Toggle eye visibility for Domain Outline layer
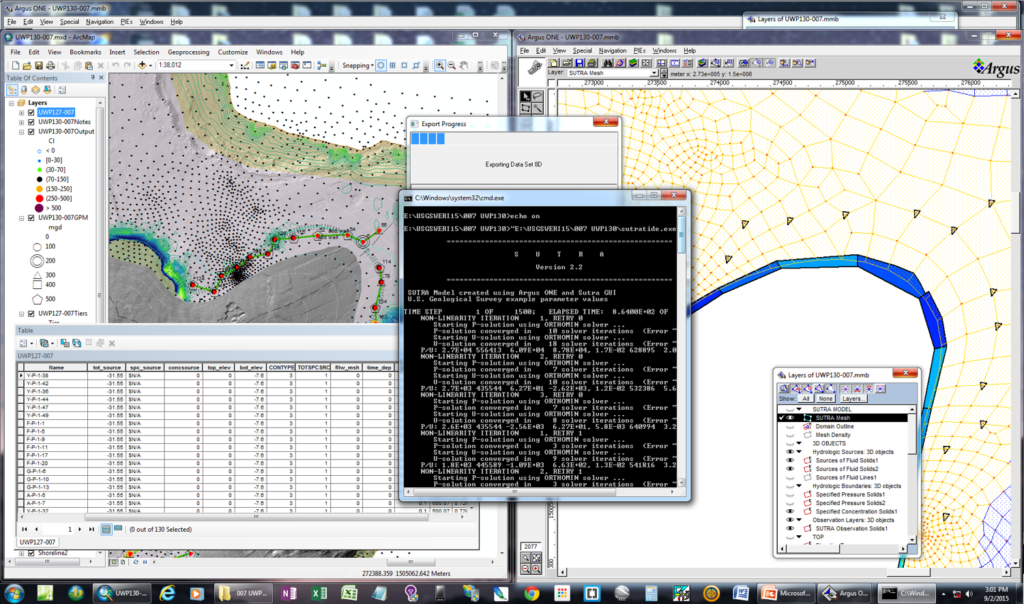The height and width of the screenshot is (604, 1024). pyautogui.click(x=790, y=426)
